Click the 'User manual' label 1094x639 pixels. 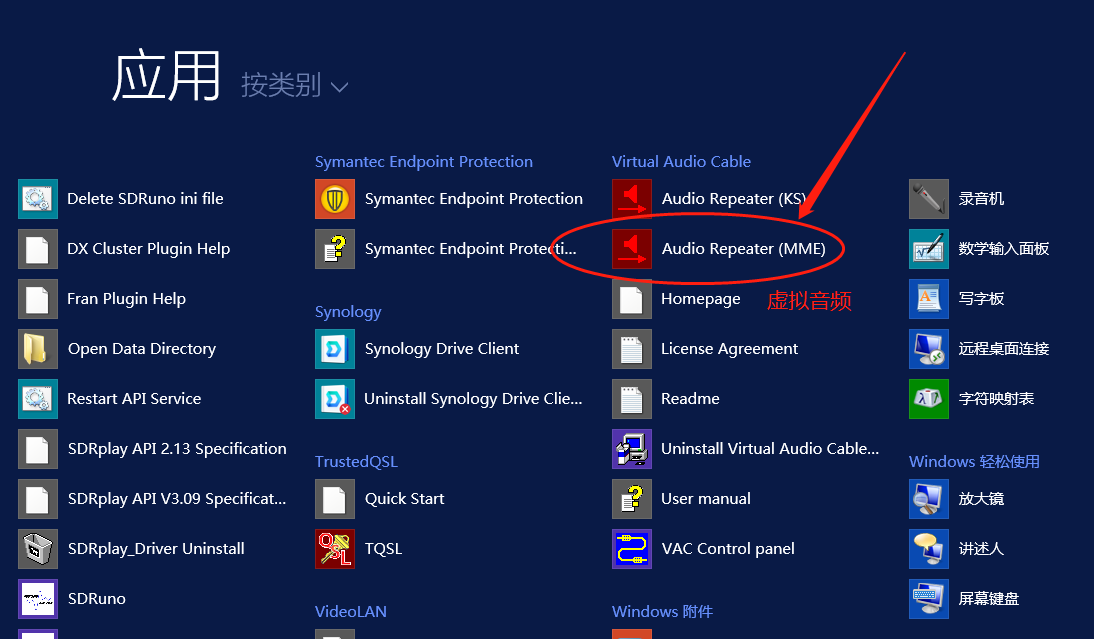click(705, 499)
